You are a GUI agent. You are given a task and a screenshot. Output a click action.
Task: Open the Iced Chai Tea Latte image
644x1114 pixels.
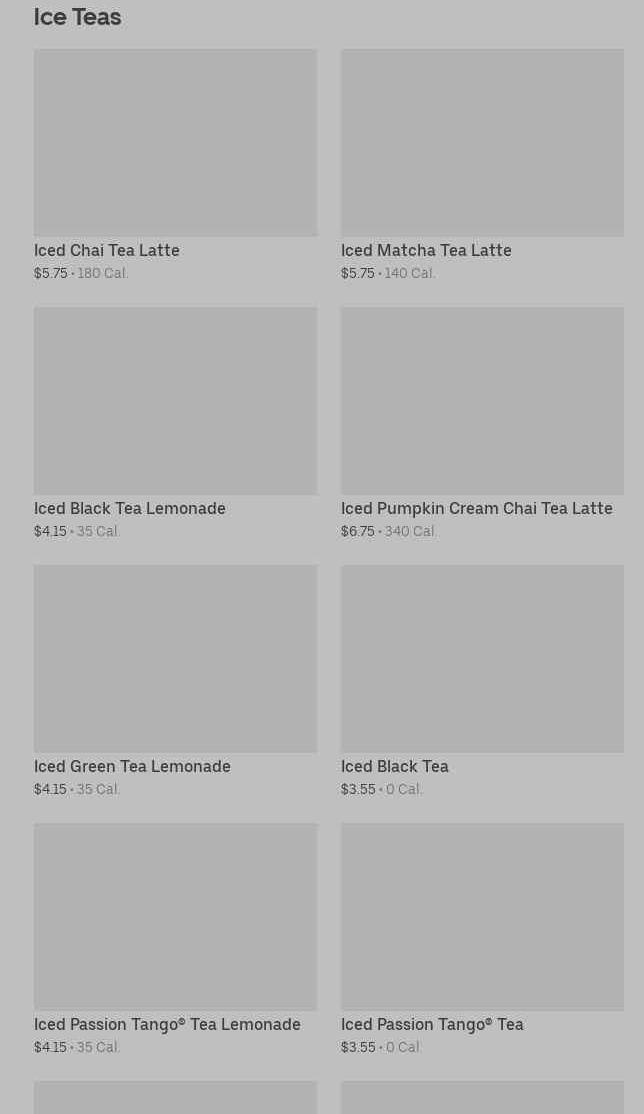pos(176,143)
